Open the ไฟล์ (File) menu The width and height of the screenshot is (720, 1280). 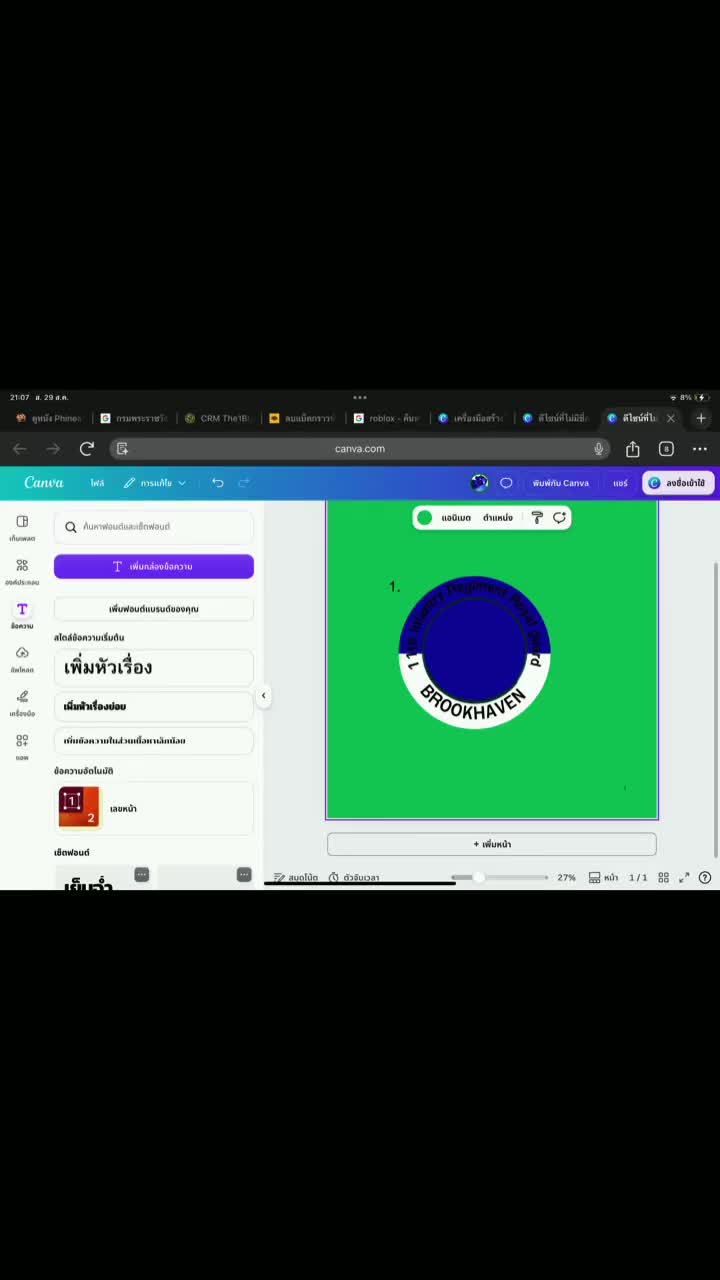97,483
